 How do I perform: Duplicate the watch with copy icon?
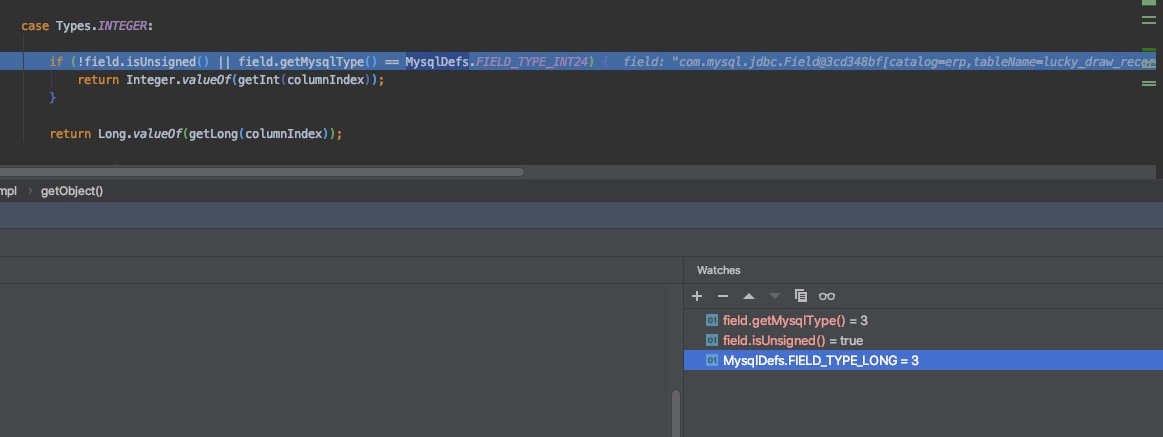tap(800, 296)
